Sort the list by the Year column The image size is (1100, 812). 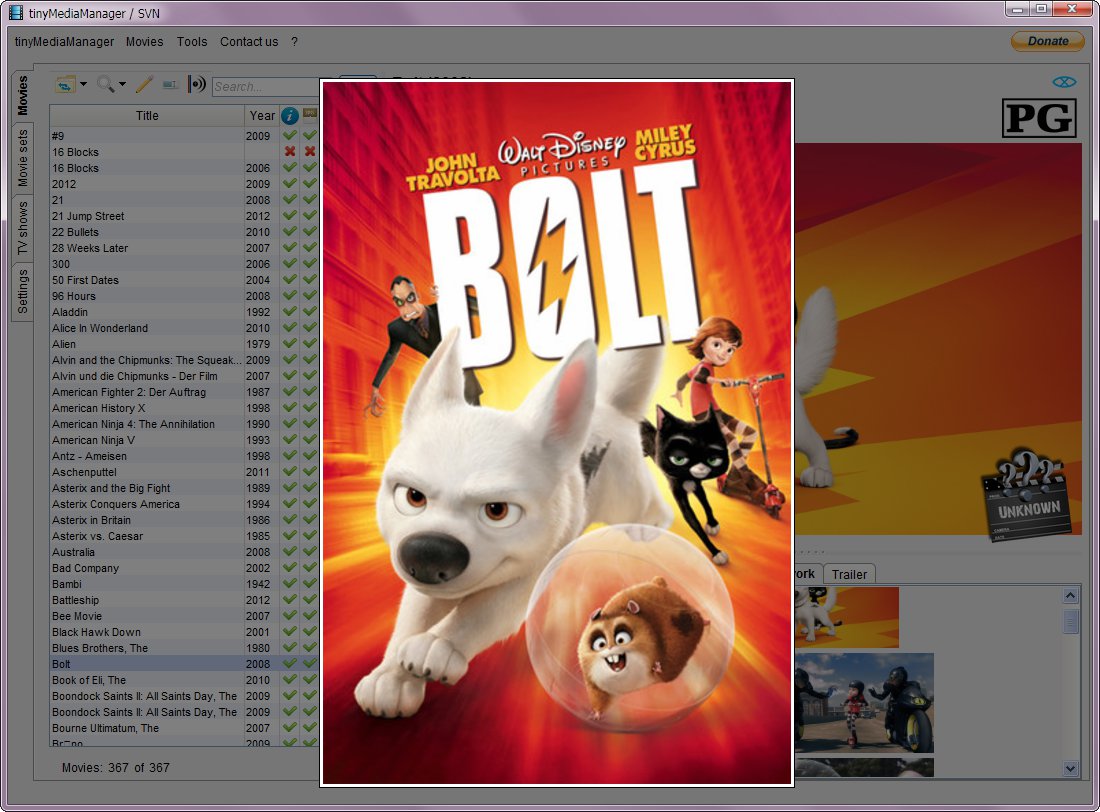click(262, 116)
